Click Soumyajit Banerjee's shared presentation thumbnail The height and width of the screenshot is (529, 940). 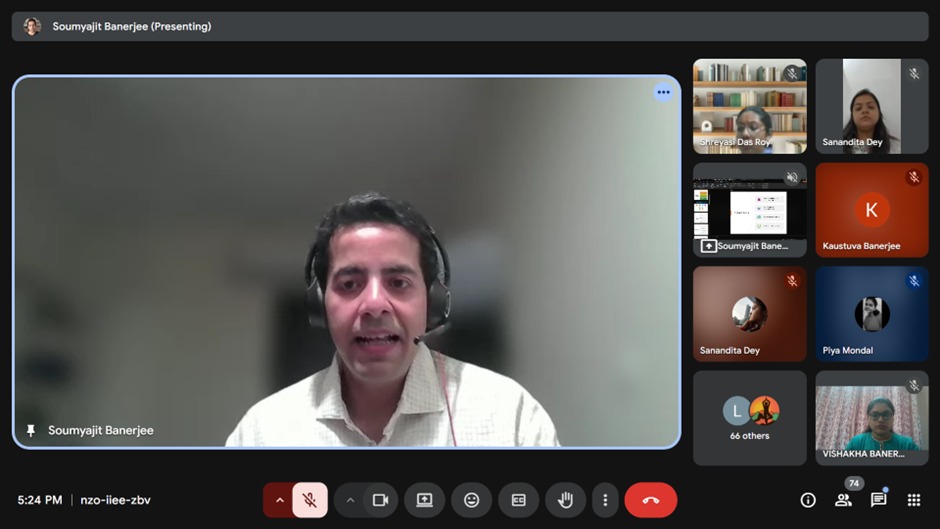pyautogui.click(x=750, y=210)
